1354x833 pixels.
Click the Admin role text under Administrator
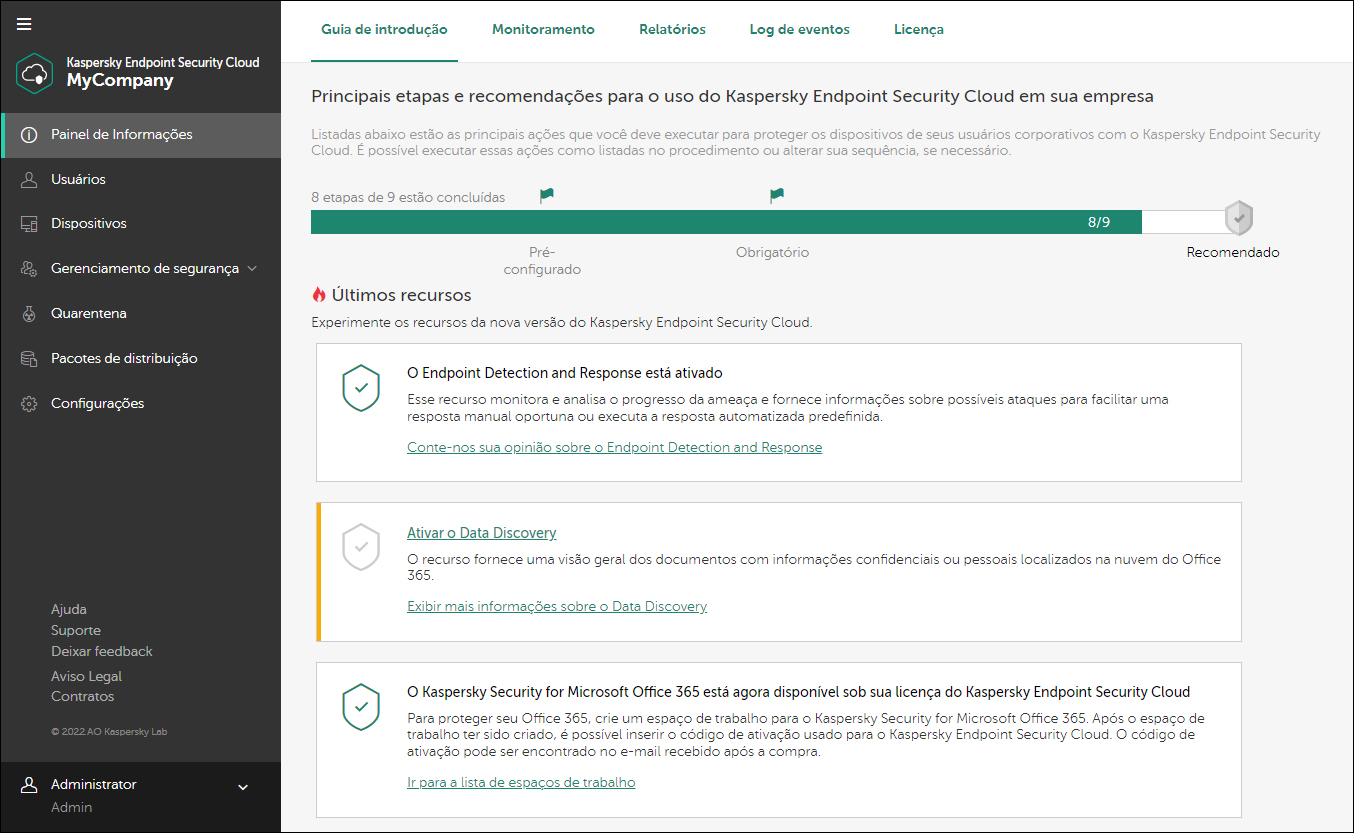(x=71, y=807)
